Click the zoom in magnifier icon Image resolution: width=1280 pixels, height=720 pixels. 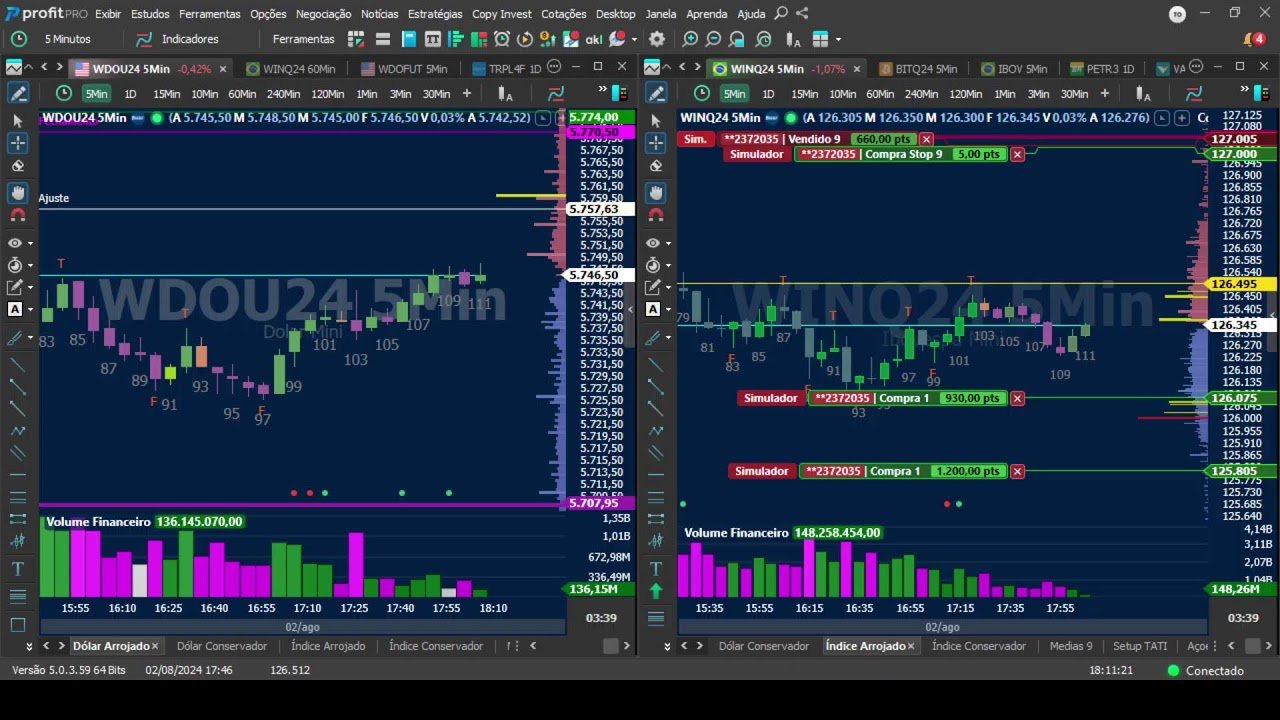tap(690, 39)
